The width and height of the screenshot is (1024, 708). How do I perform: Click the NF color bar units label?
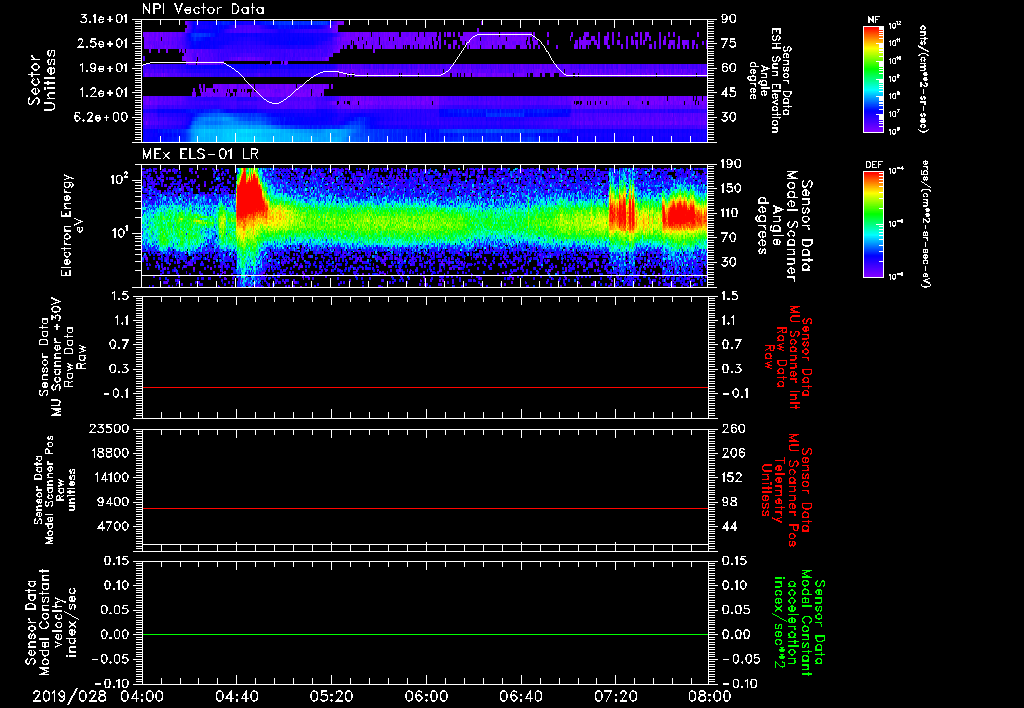[923, 79]
